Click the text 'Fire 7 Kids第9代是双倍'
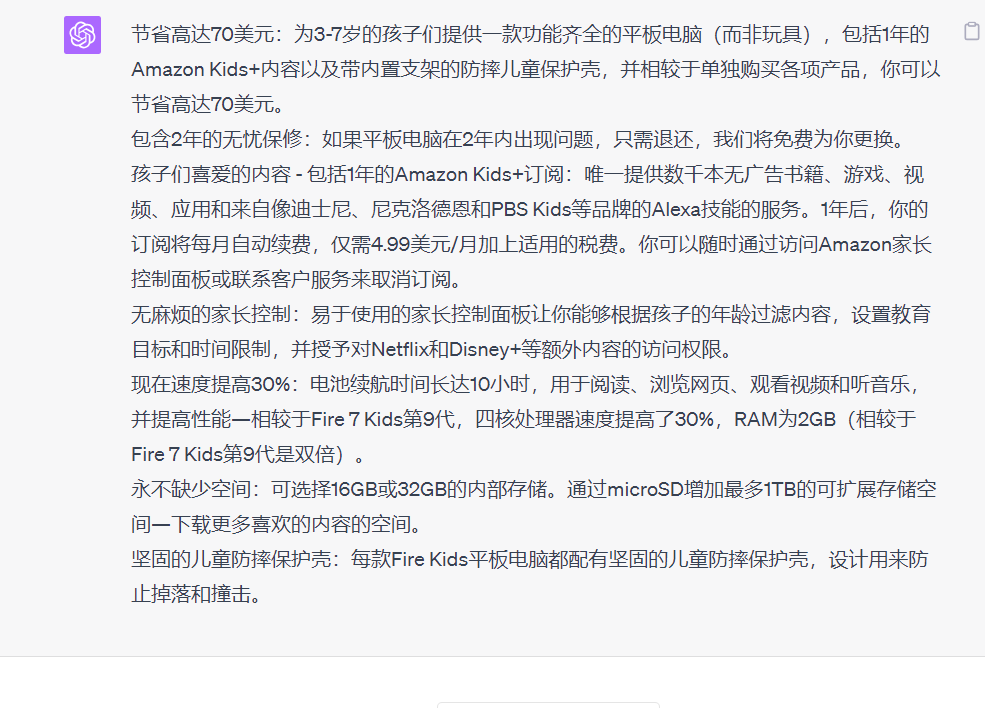This screenshot has height=708, width=985. (236, 454)
